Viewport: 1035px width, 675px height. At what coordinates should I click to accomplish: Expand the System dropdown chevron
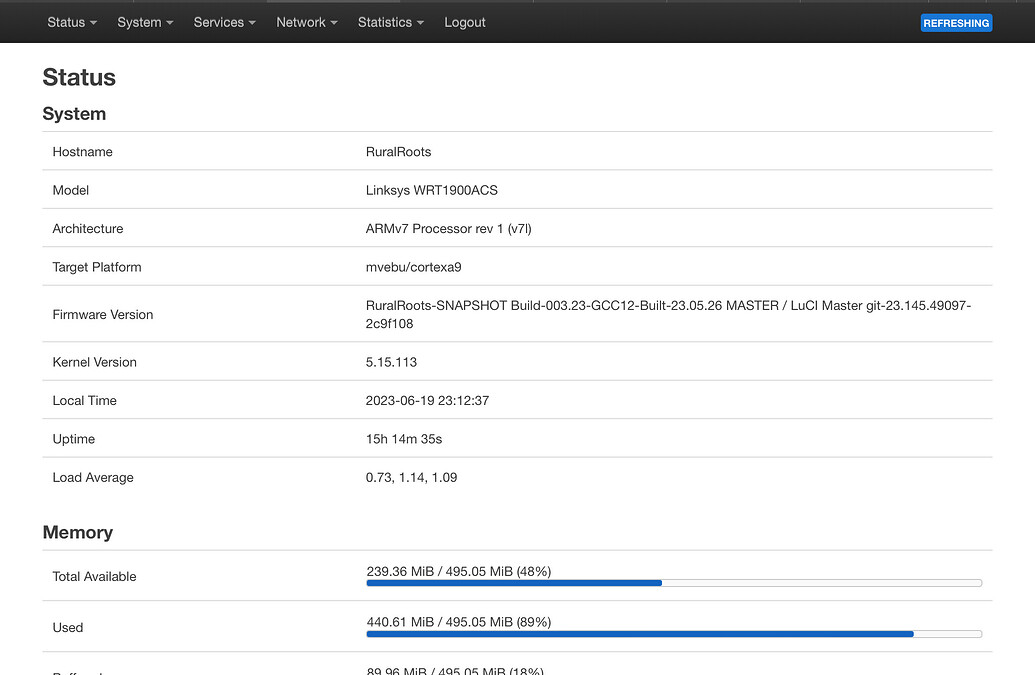(169, 22)
